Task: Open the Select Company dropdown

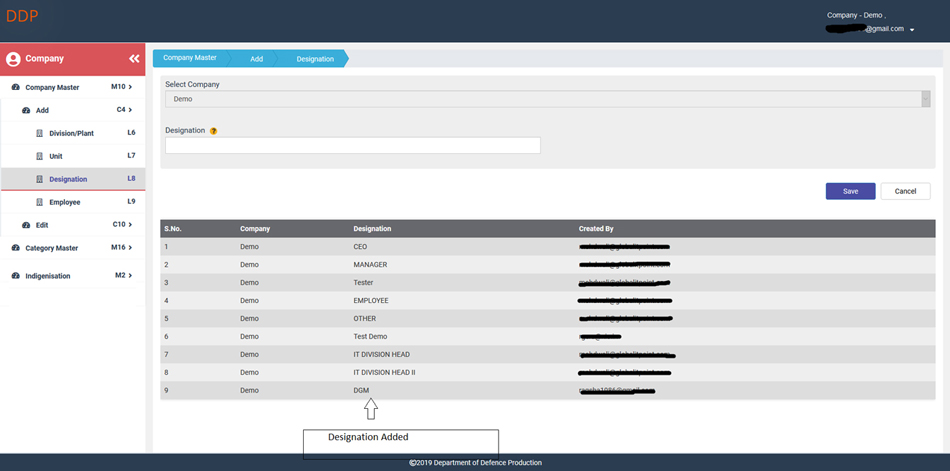Action: point(547,99)
